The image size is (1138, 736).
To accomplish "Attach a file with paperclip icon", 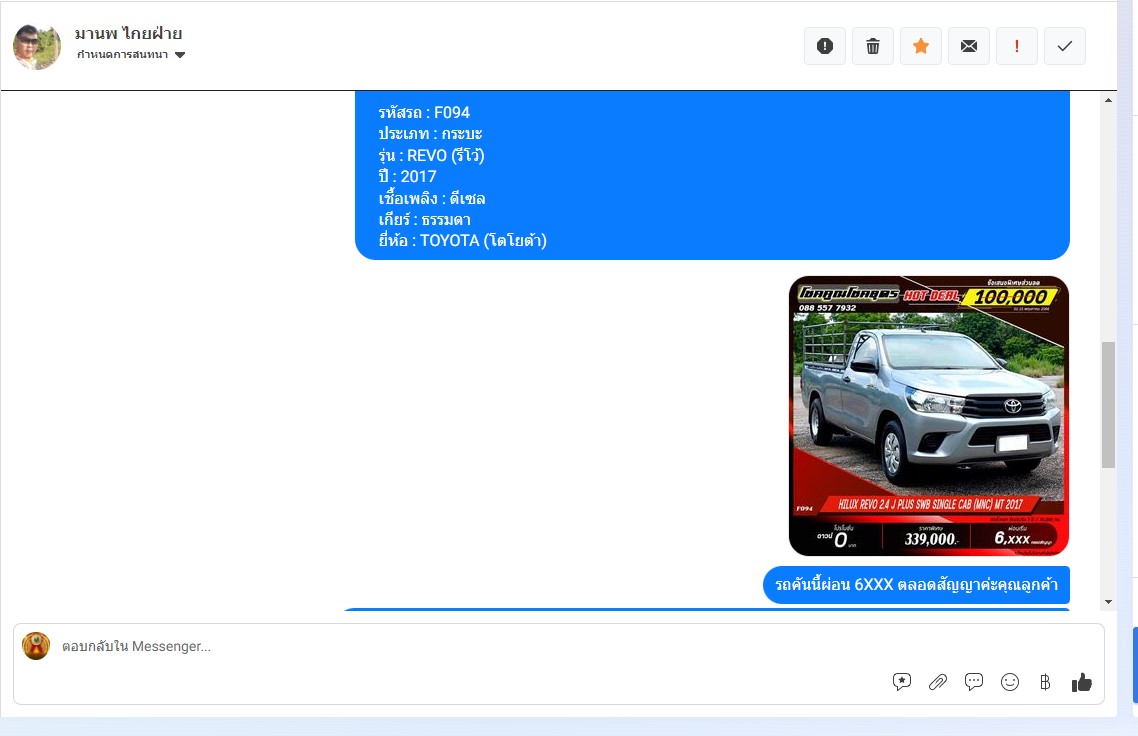I will (938, 682).
